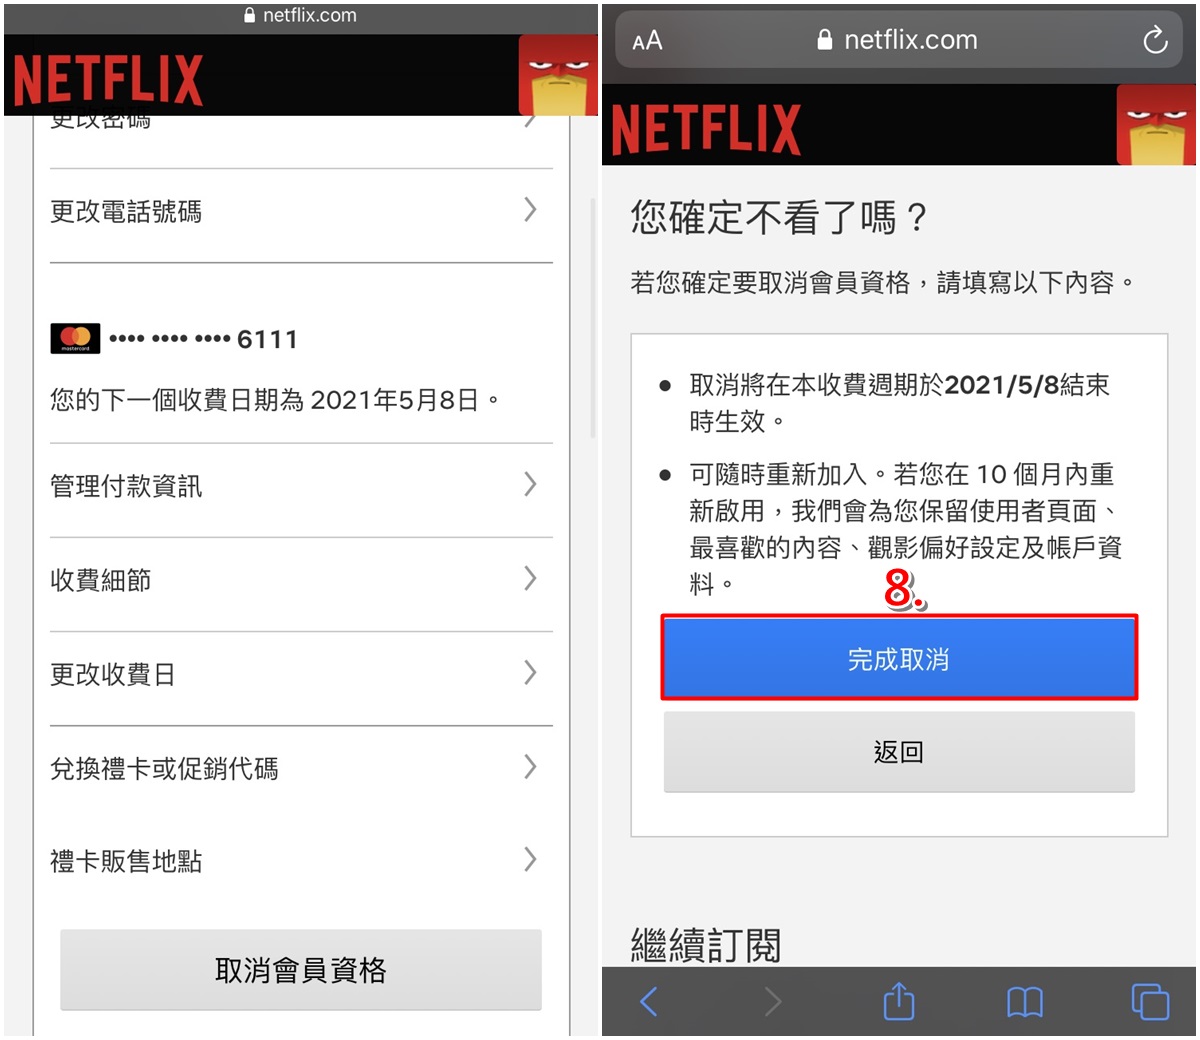This screenshot has width=1200, height=1040.
Task: Open Safari tabs overview icon
Action: pos(1150,1001)
